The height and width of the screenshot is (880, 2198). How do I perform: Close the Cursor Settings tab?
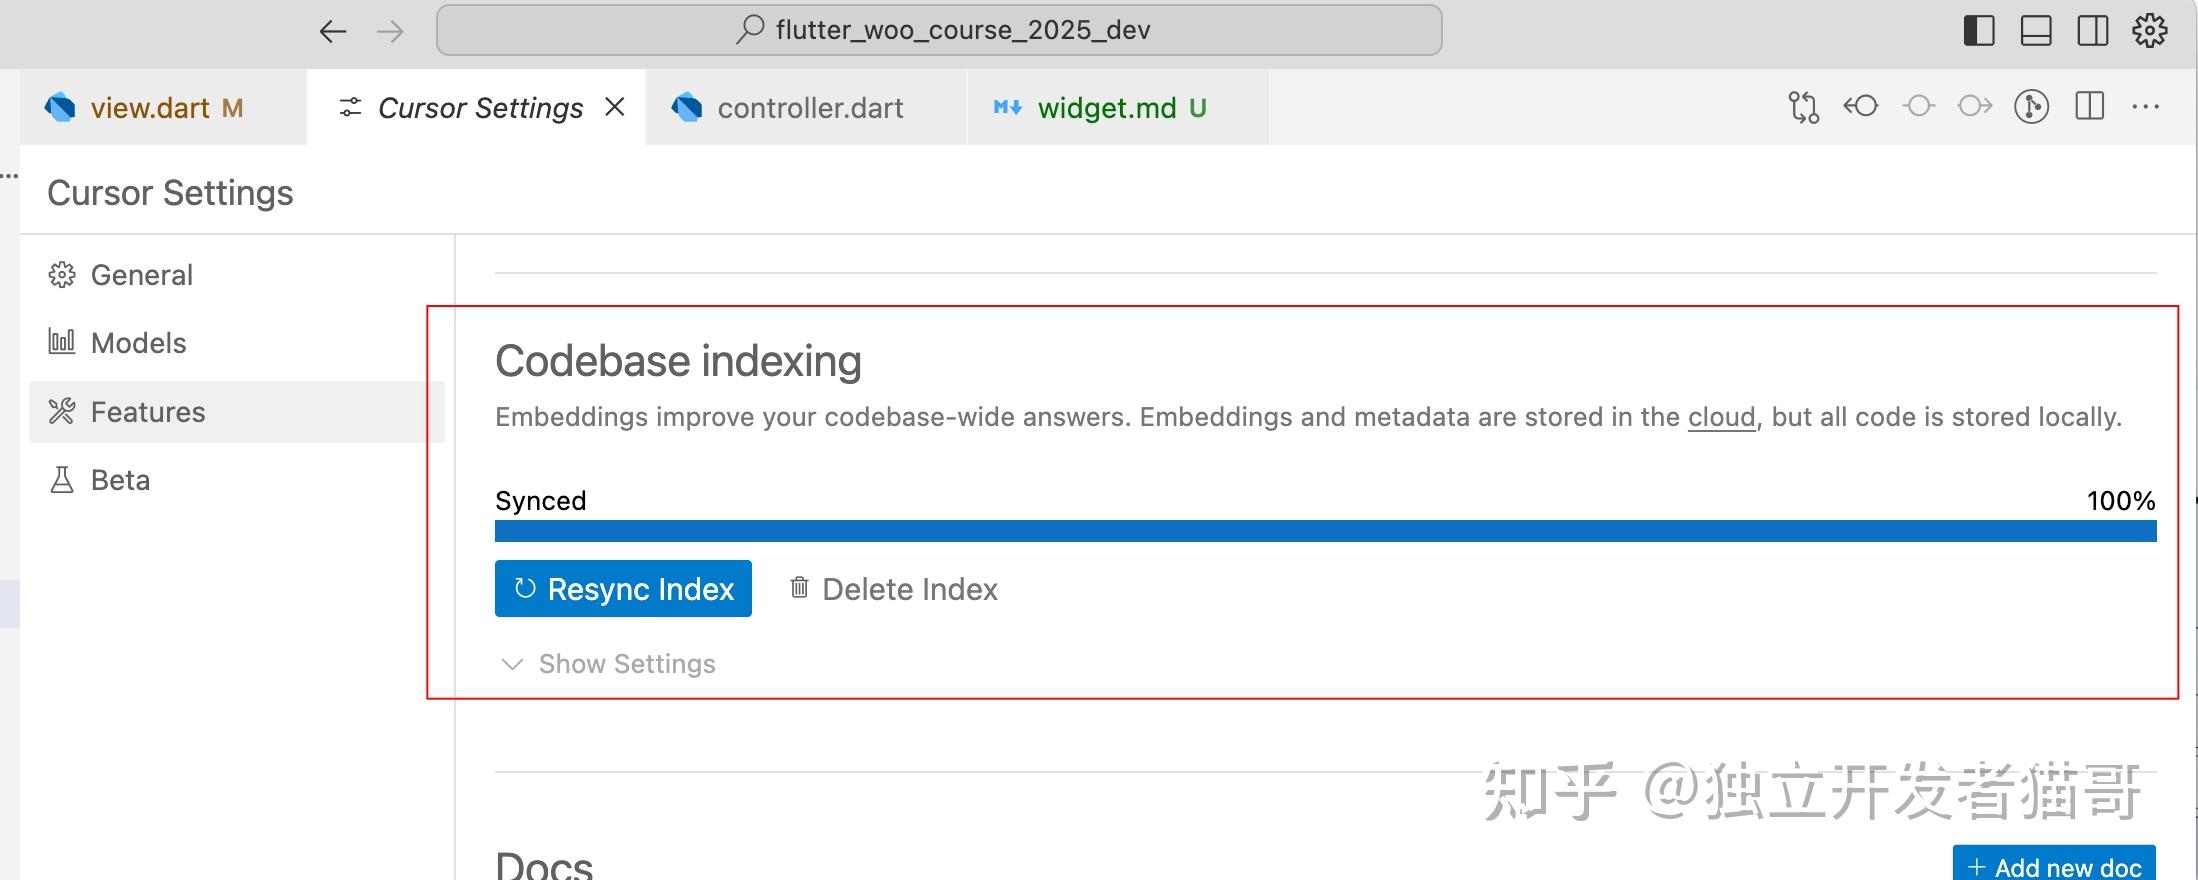point(615,106)
